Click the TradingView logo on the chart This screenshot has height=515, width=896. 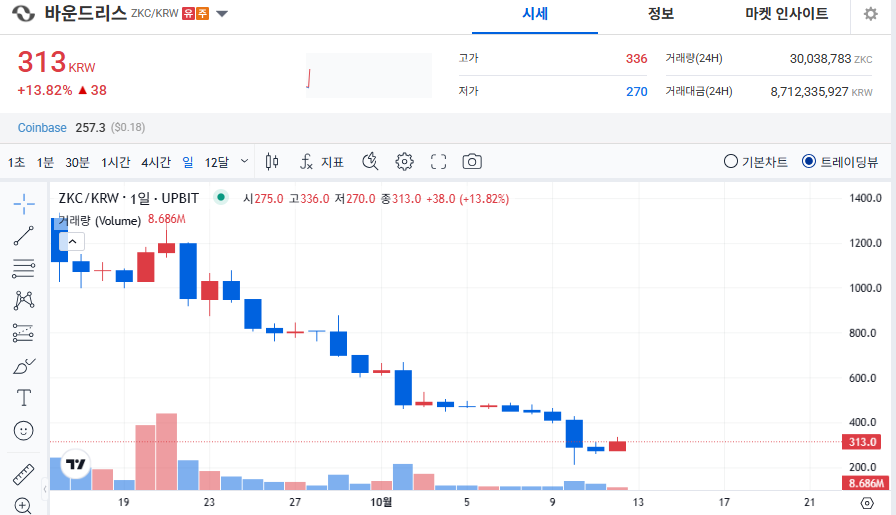coord(75,464)
